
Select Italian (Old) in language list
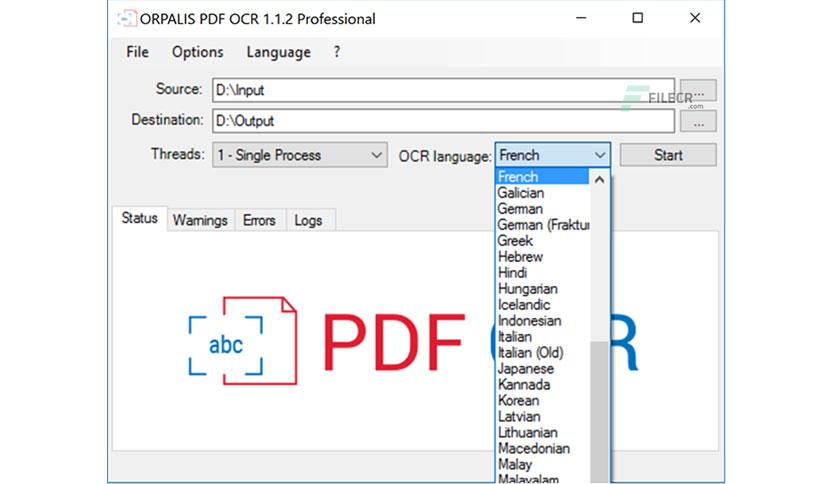[542, 352]
